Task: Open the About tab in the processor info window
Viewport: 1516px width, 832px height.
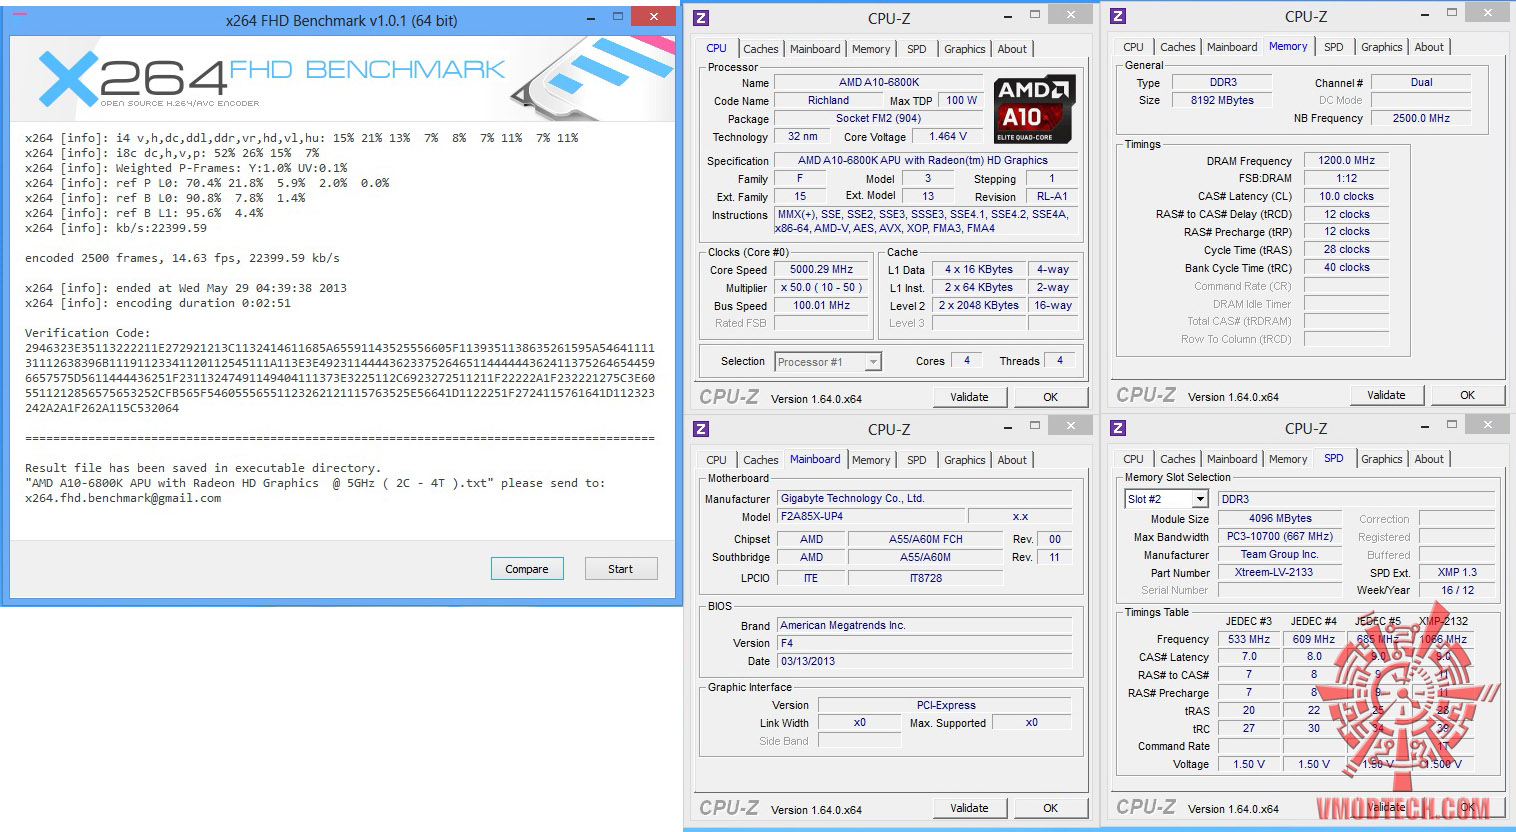Action: tap(1012, 49)
